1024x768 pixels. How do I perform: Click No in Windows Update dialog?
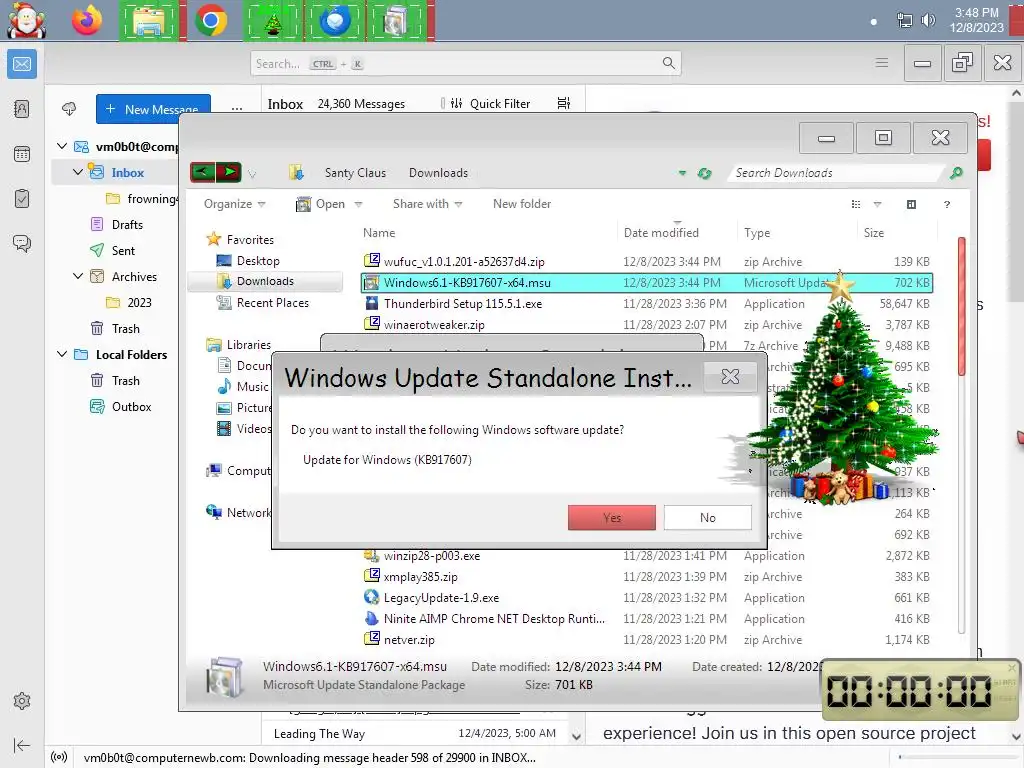click(x=707, y=517)
